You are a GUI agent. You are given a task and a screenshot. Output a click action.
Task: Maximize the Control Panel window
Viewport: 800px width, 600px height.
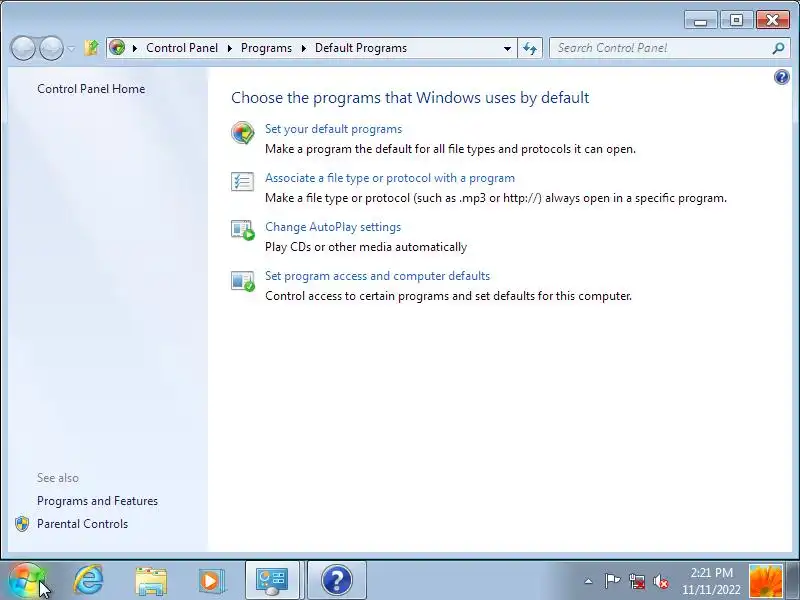coord(736,20)
